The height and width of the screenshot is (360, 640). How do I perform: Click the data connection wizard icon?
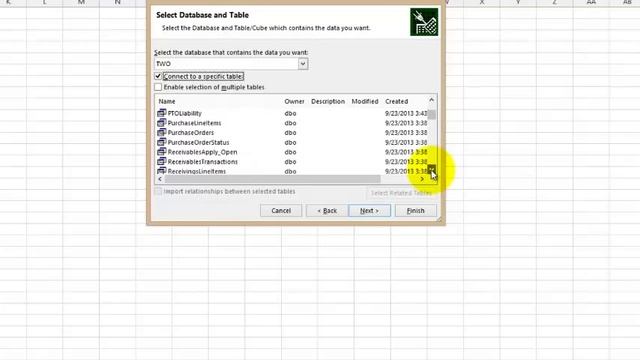(424, 22)
